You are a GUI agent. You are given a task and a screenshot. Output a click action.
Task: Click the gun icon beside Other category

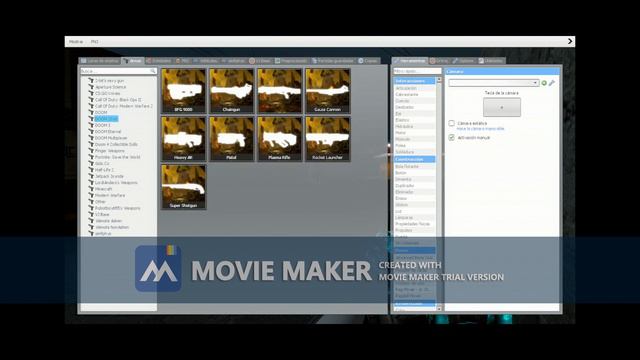tap(91, 202)
